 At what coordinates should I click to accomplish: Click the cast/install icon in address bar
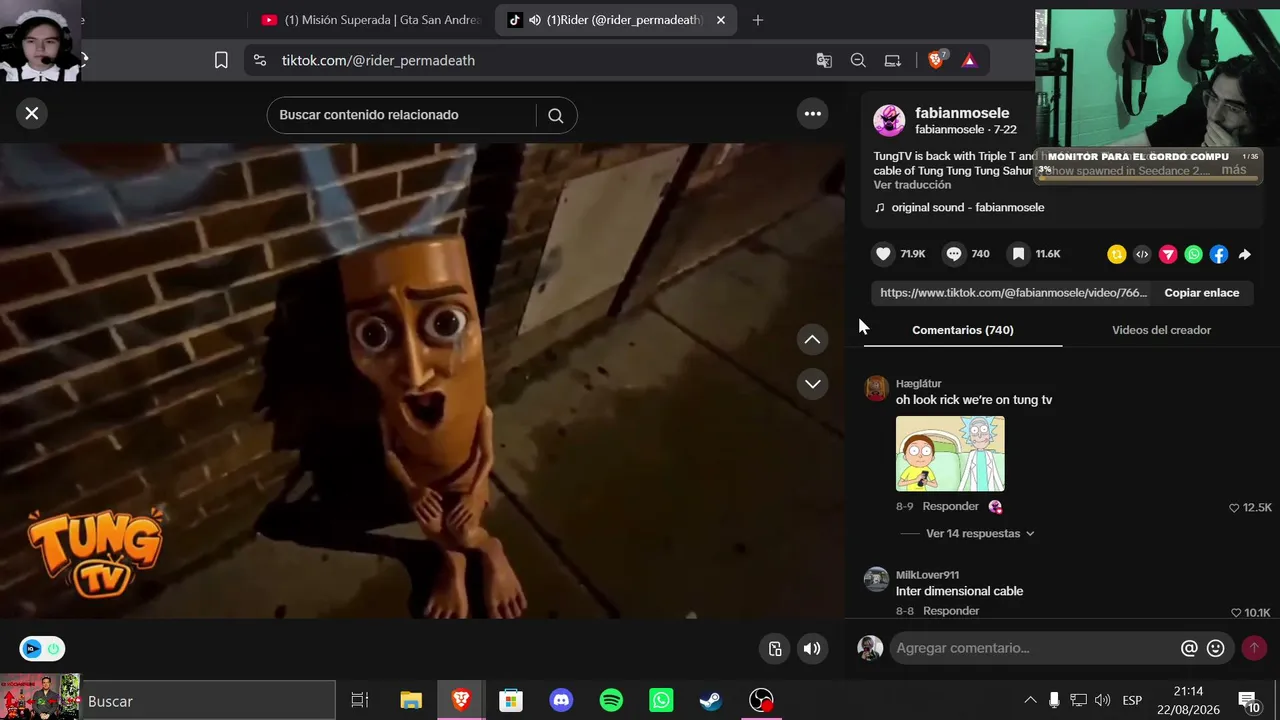[893, 60]
